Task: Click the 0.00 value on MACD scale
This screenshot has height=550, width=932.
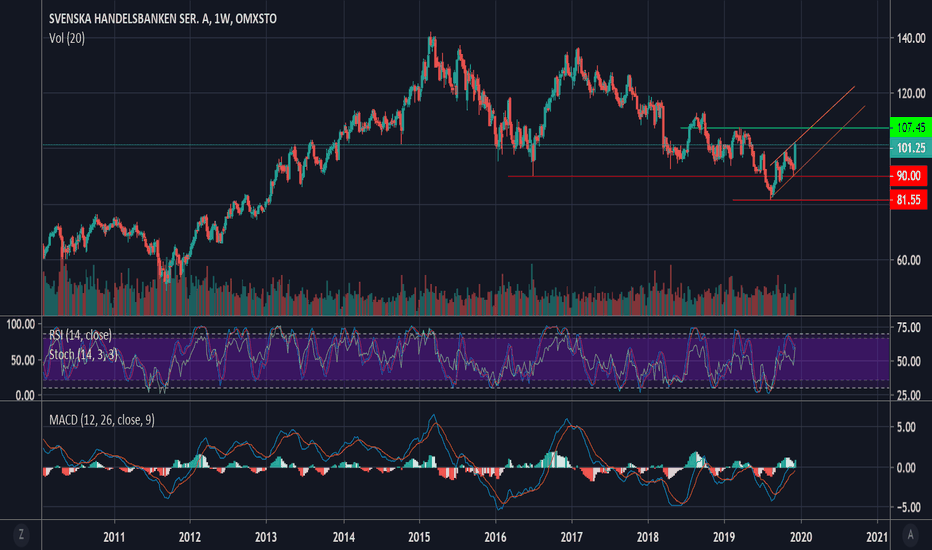Action: pyautogui.click(x=906, y=468)
